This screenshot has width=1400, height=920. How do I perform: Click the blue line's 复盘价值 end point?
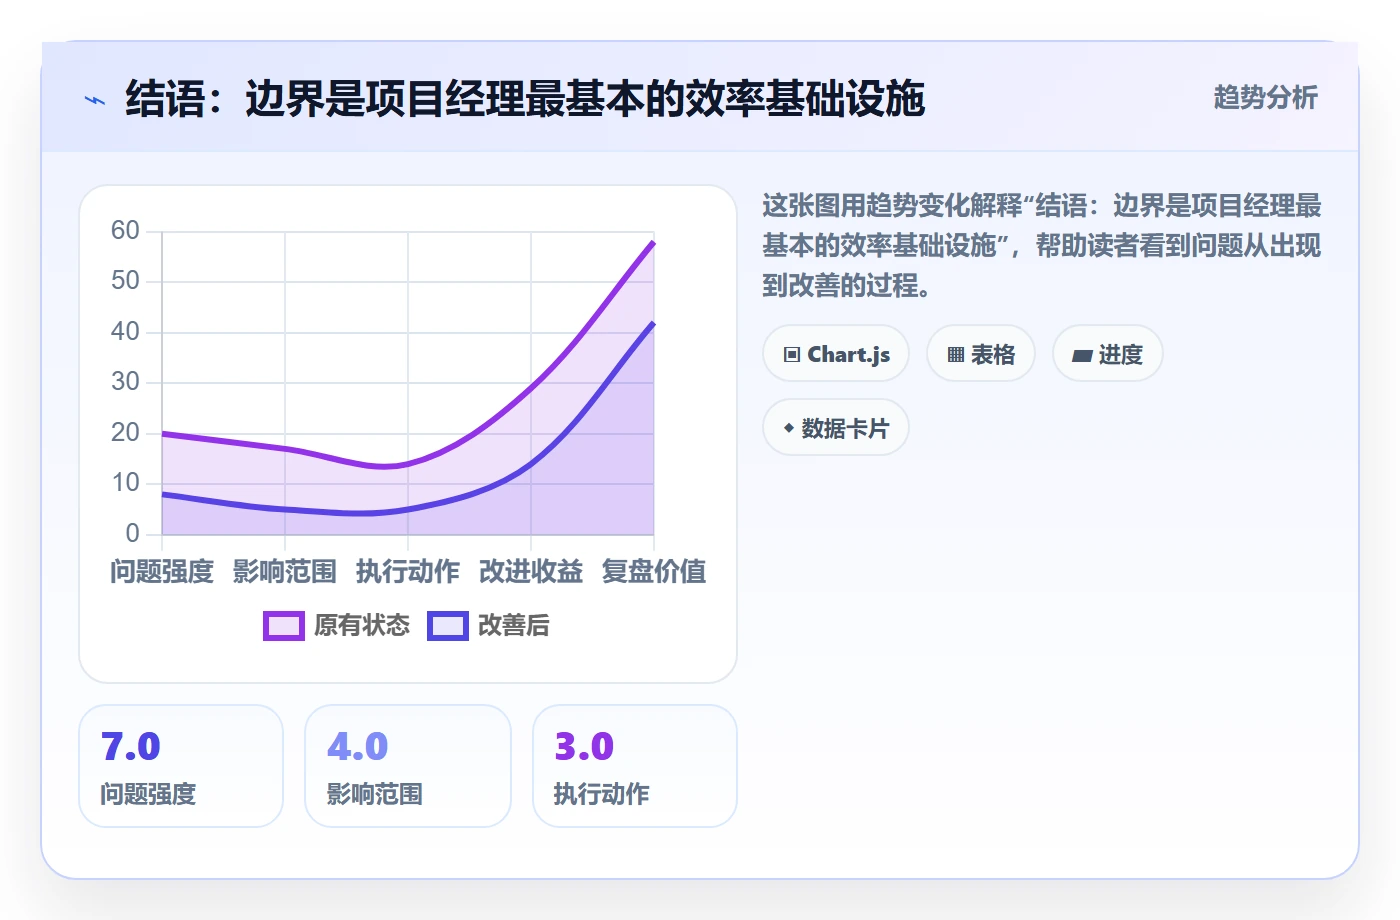pos(654,323)
